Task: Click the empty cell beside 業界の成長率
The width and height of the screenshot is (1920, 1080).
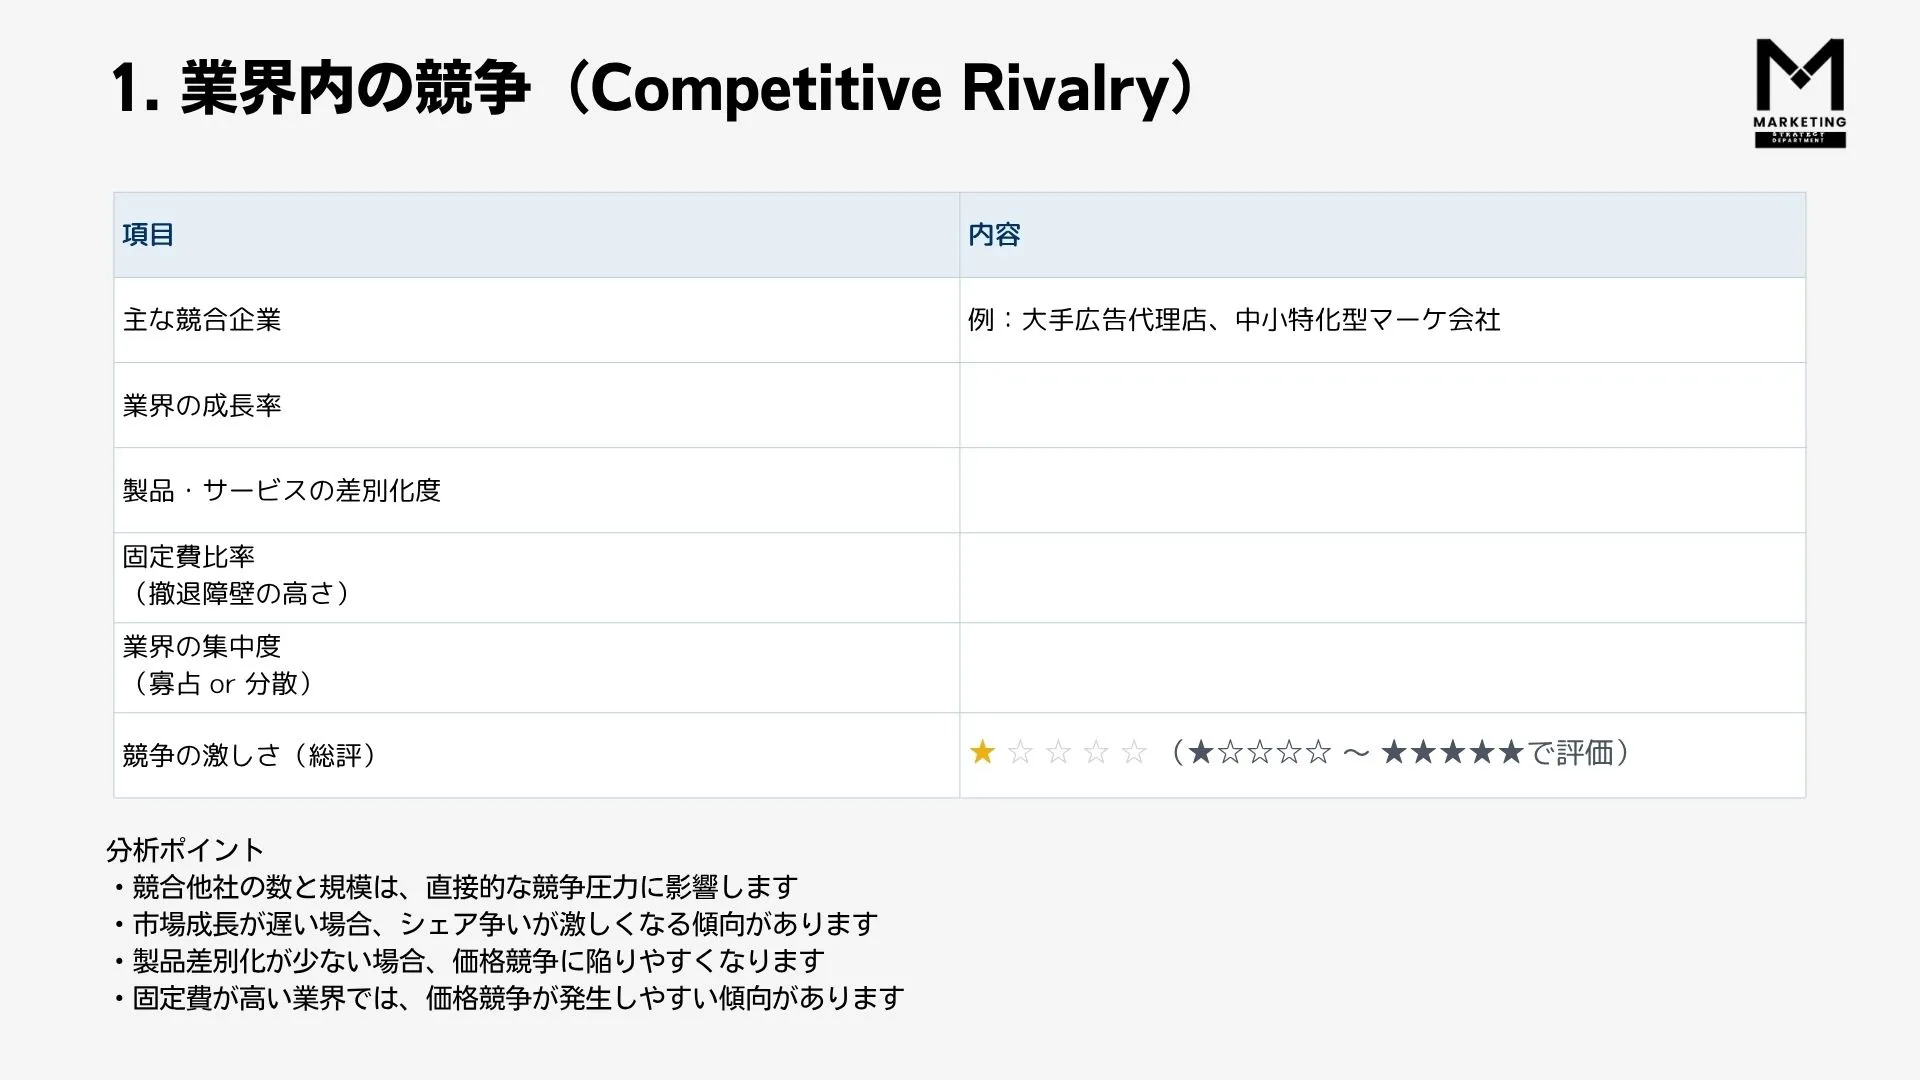Action: click(x=1383, y=405)
